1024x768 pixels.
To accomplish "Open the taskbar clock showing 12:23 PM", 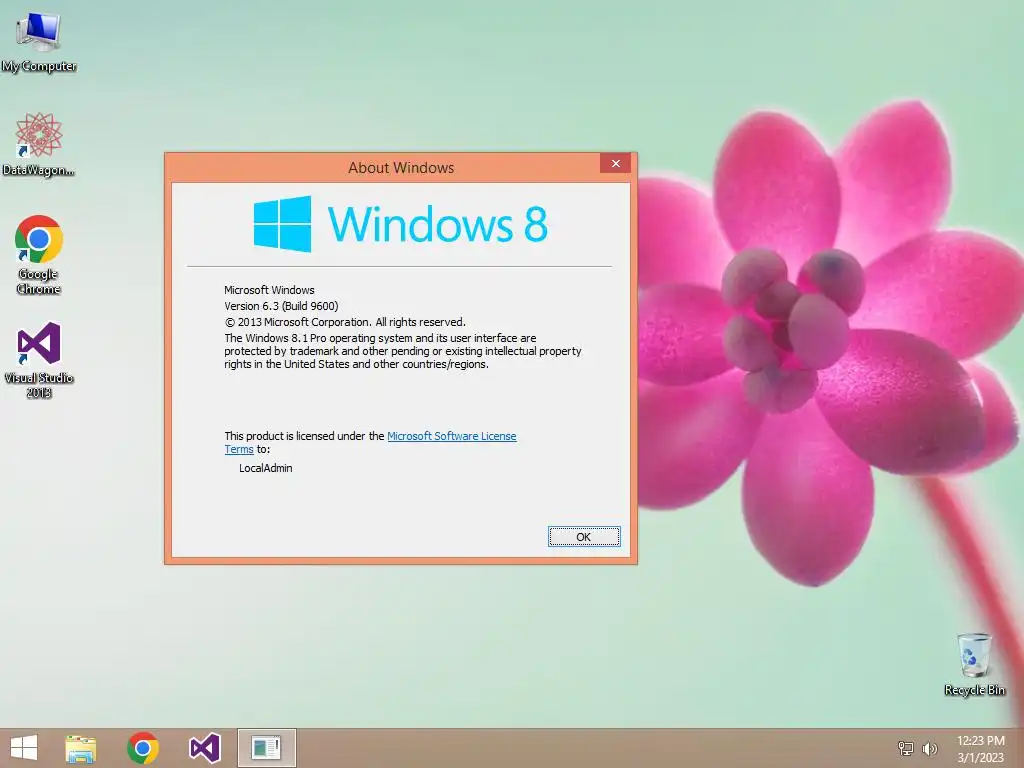I will pos(980,749).
